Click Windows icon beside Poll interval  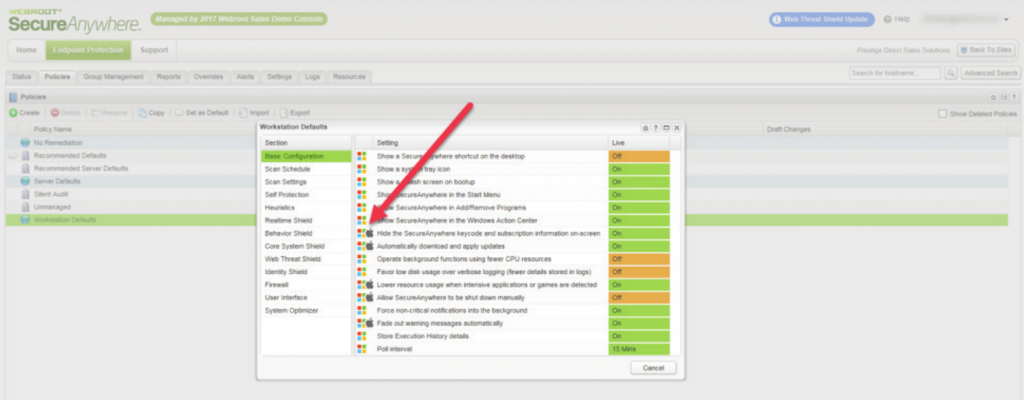click(361, 349)
